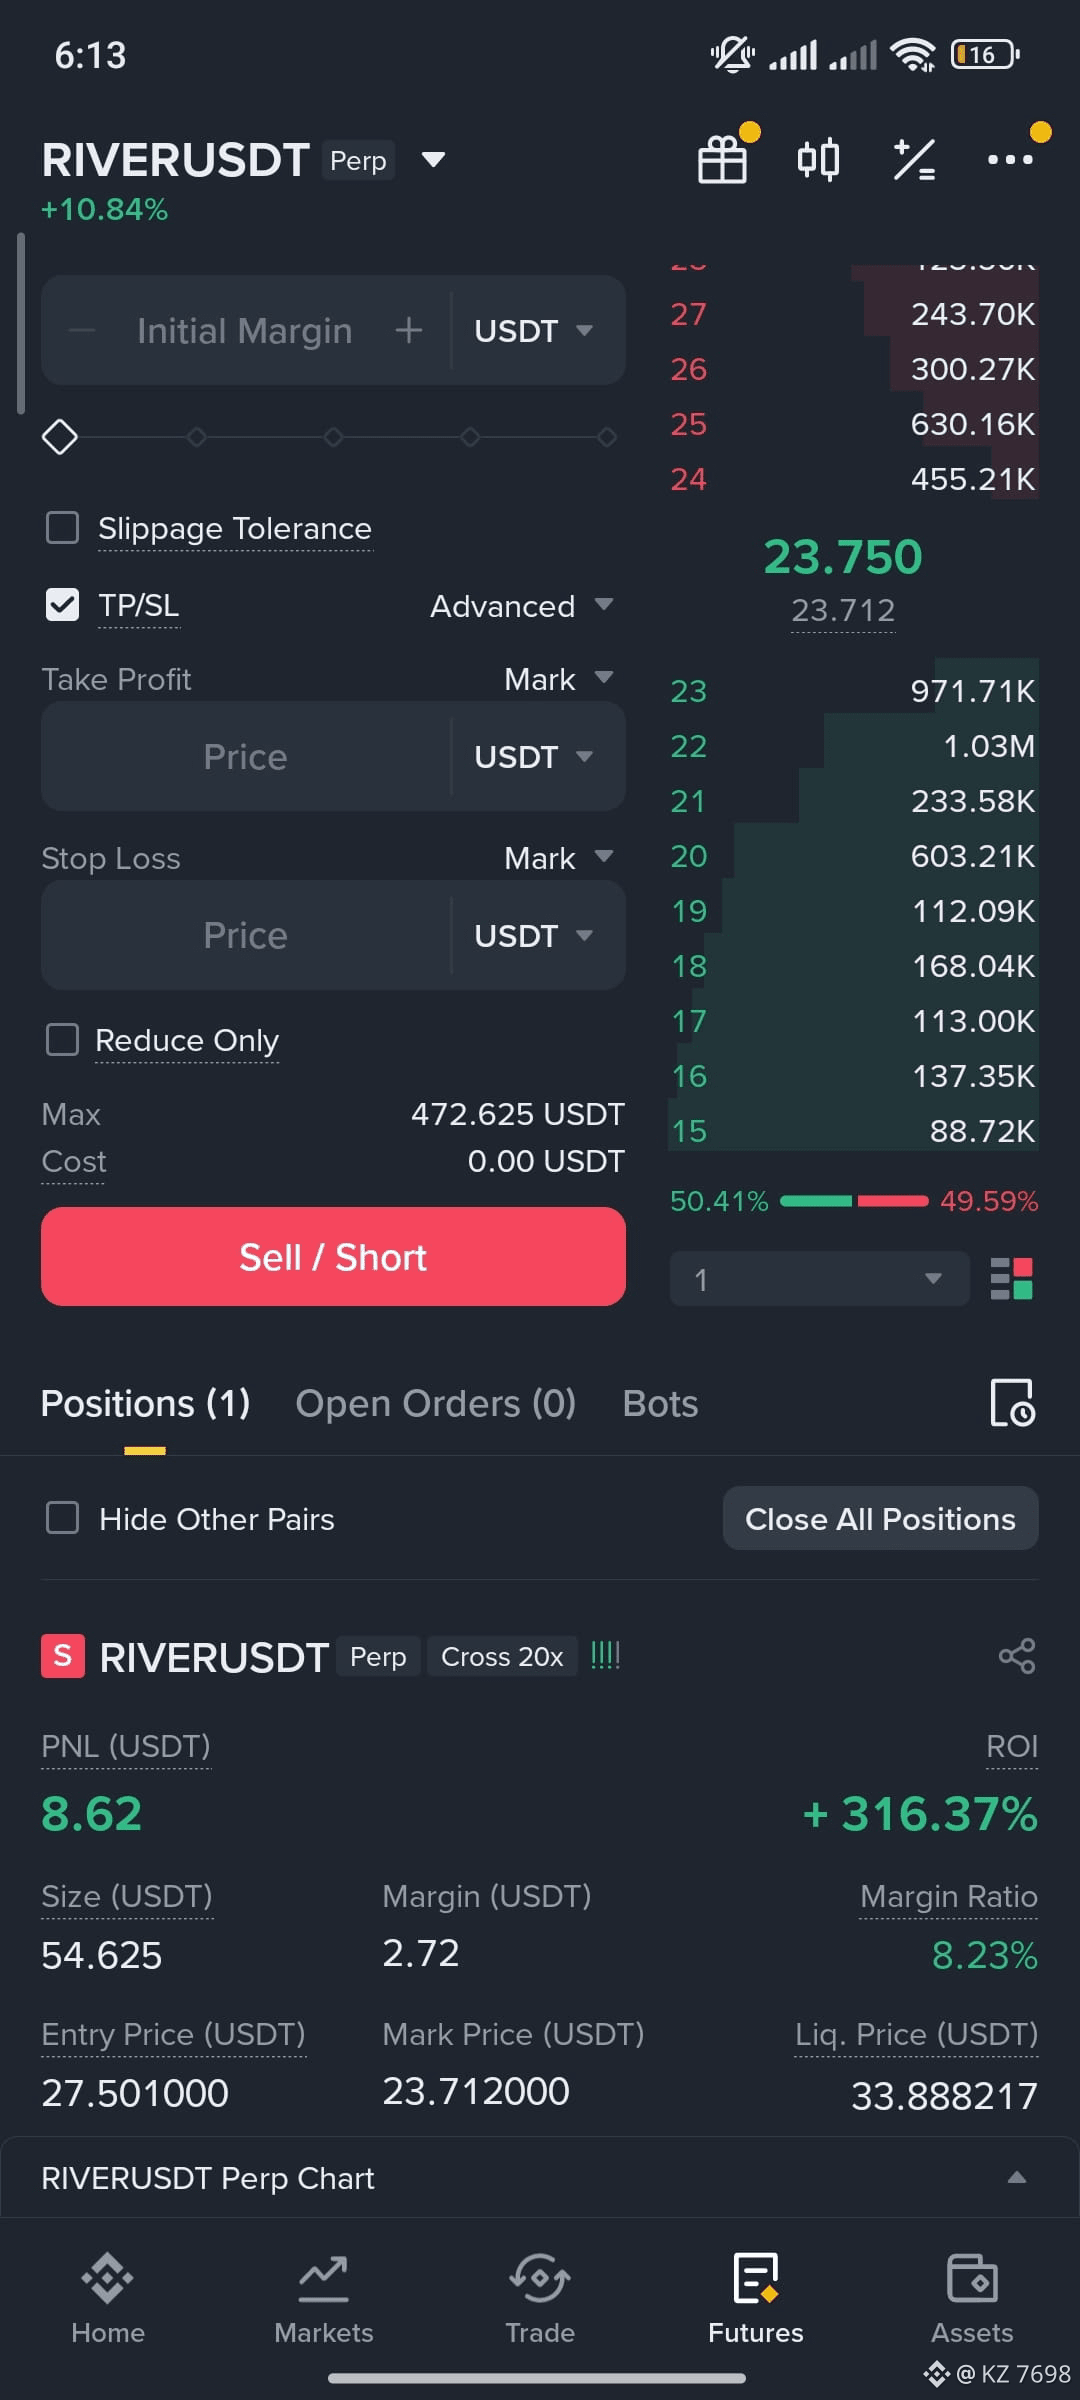Open the futures calculator icon
Viewport: 1080px width, 2400px height.
point(914,160)
